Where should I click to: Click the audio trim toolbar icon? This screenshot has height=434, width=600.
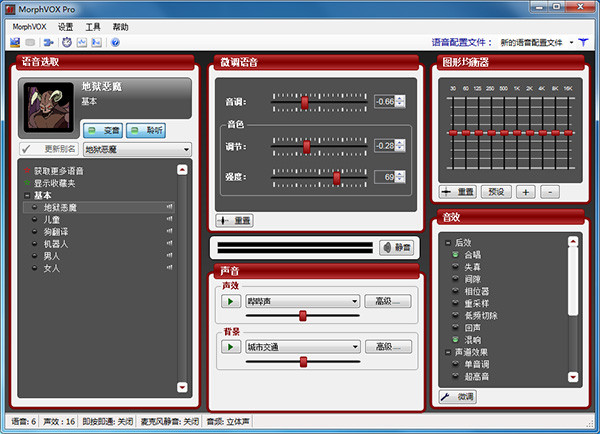pos(96,42)
